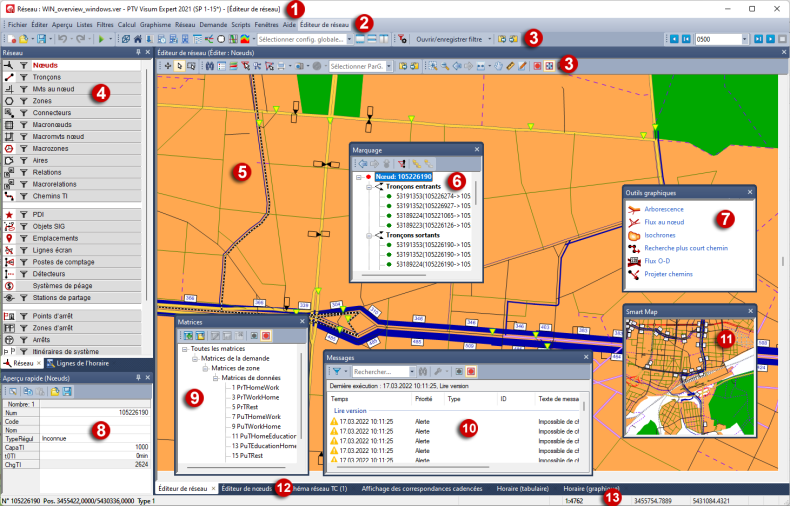Click the green run procedure arrow
The height and width of the screenshot is (506, 790).
tap(102, 38)
